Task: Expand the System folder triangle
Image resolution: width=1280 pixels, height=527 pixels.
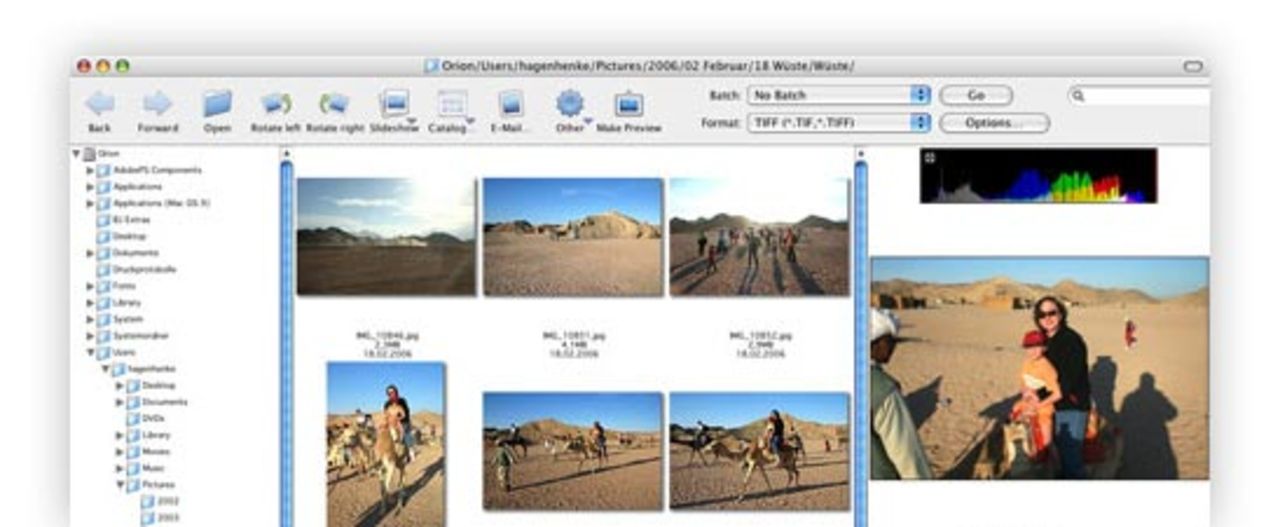Action: pyautogui.click(x=90, y=319)
